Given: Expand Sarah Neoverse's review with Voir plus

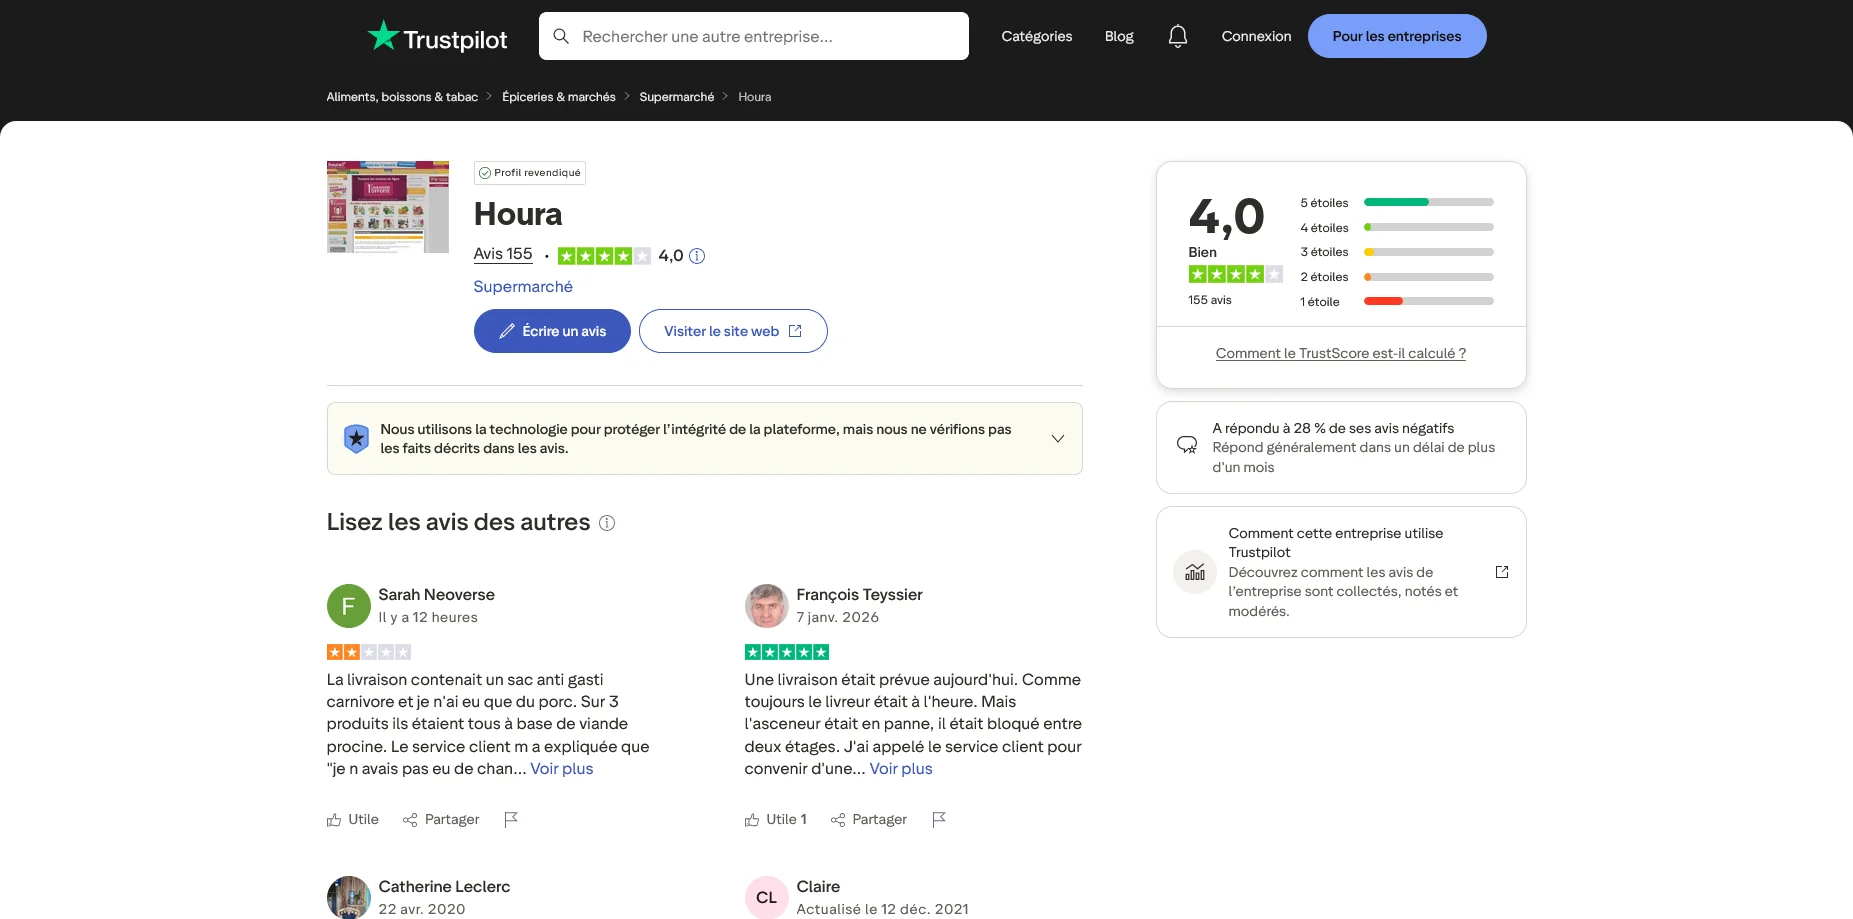Looking at the screenshot, I should click(x=561, y=769).
